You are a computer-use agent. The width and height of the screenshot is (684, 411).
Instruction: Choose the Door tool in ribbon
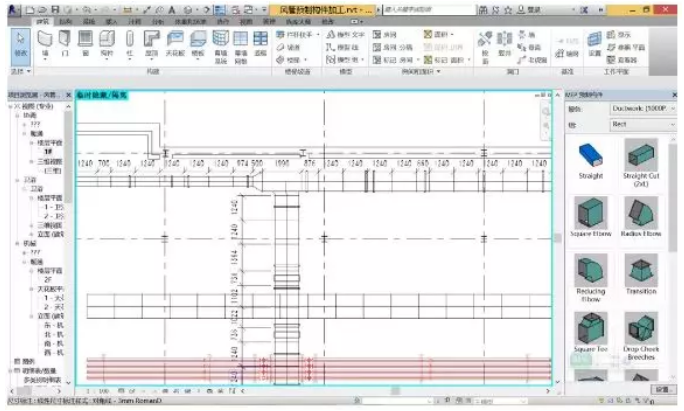point(65,45)
